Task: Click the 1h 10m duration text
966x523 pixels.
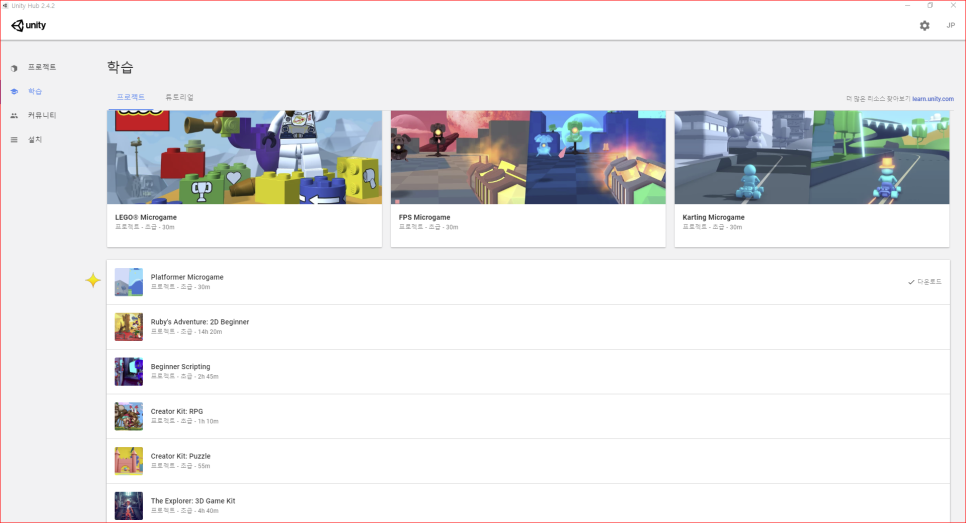Action: click(208, 421)
